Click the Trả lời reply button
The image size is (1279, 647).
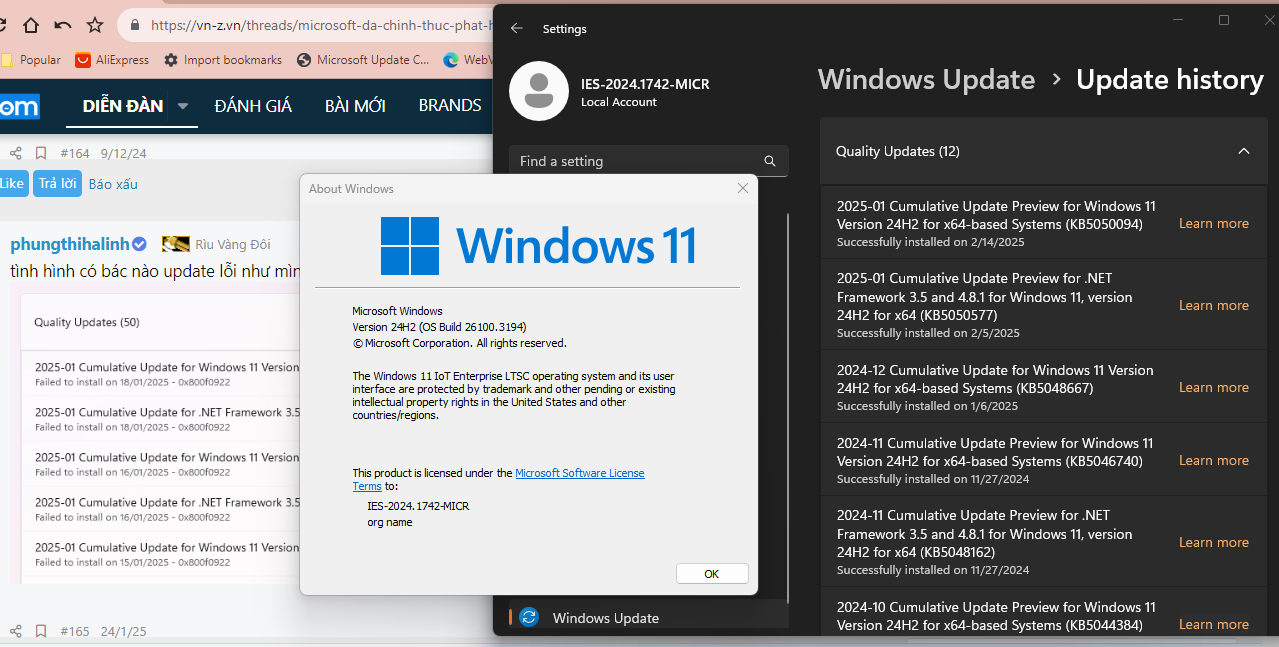click(x=58, y=184)
